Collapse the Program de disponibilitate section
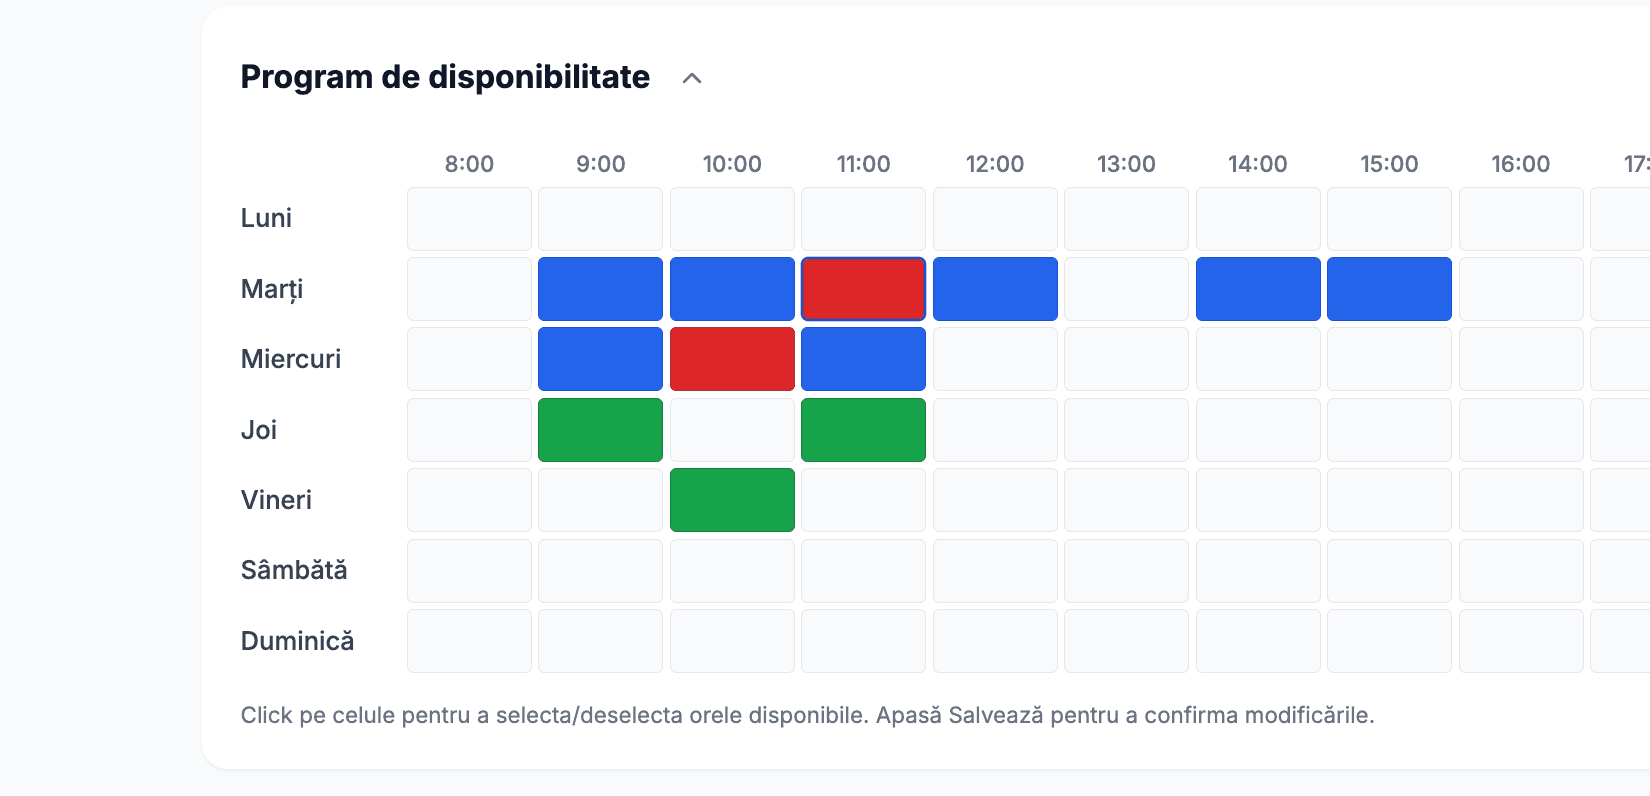The height and width of the screenshot is (796, 1650). point(692,77)
